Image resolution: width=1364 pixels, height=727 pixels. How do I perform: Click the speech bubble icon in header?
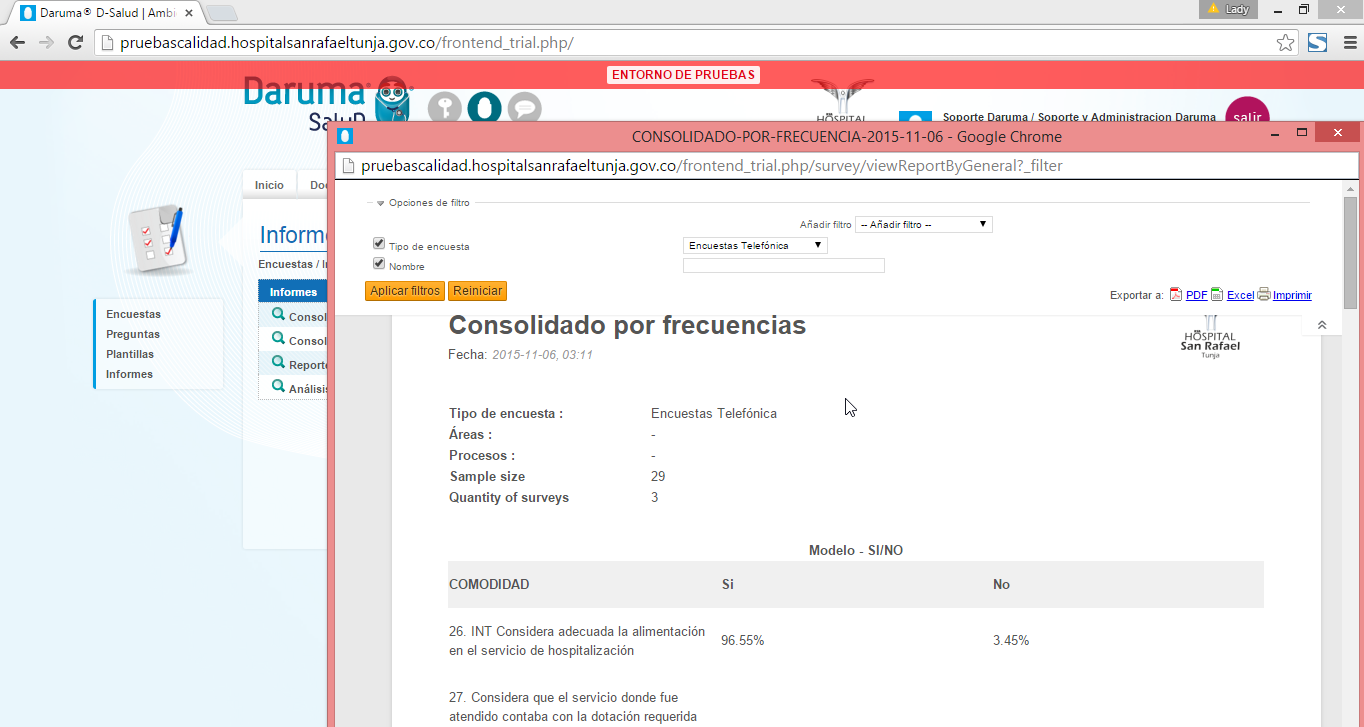click(x=524, y=107)
